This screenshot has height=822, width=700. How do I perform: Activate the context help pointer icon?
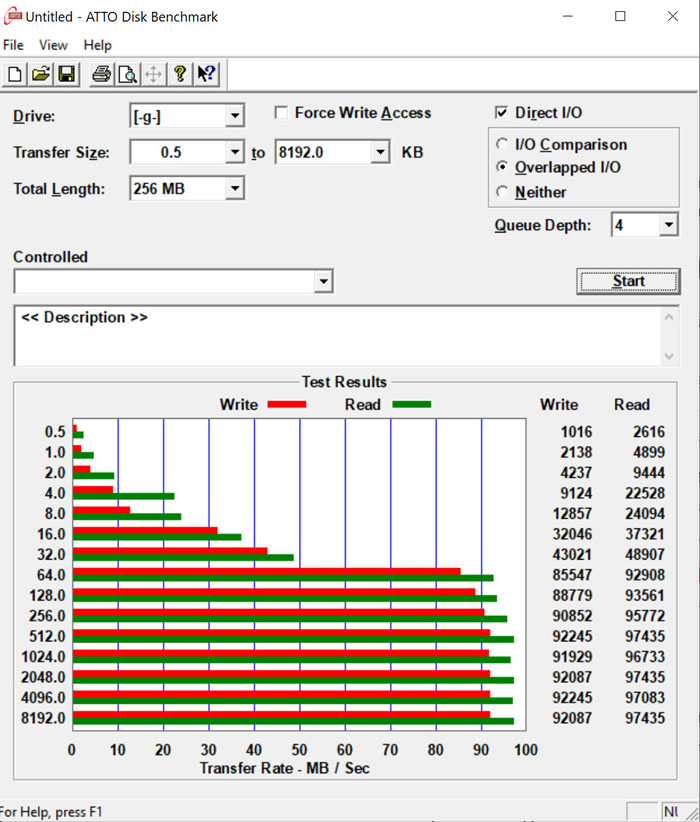206,74
